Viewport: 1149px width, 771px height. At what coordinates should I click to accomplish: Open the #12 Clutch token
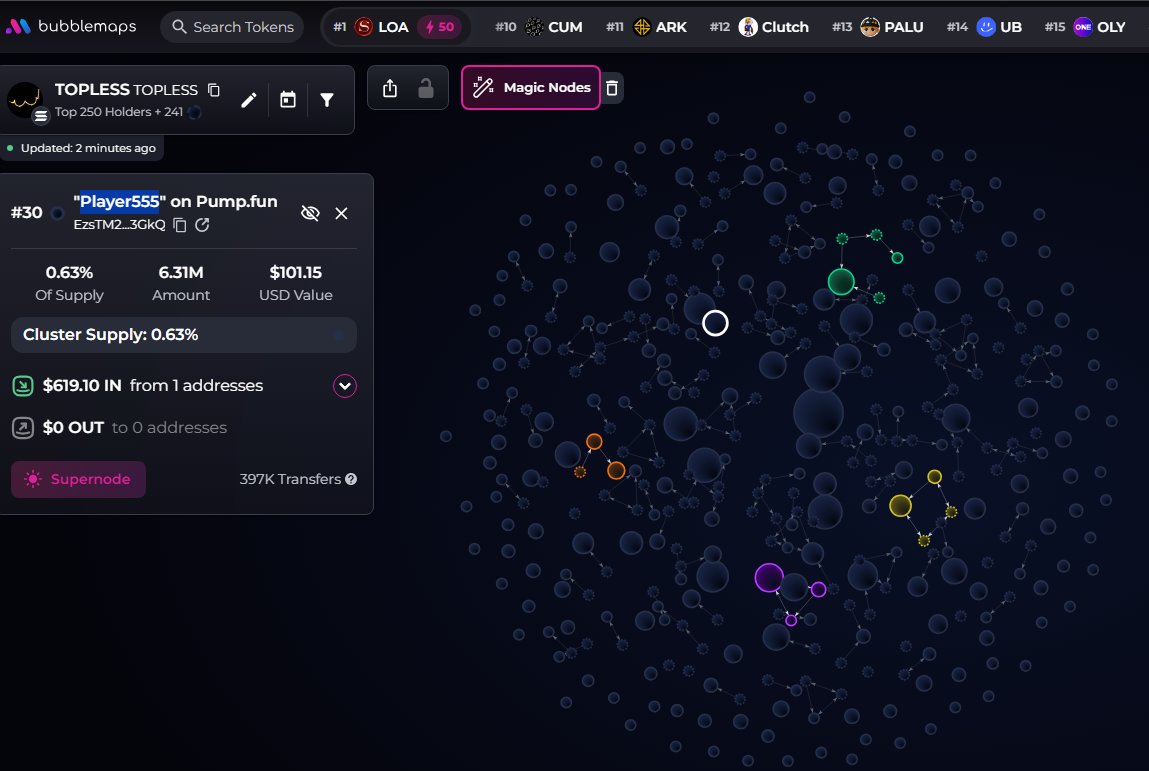(759, 27)
